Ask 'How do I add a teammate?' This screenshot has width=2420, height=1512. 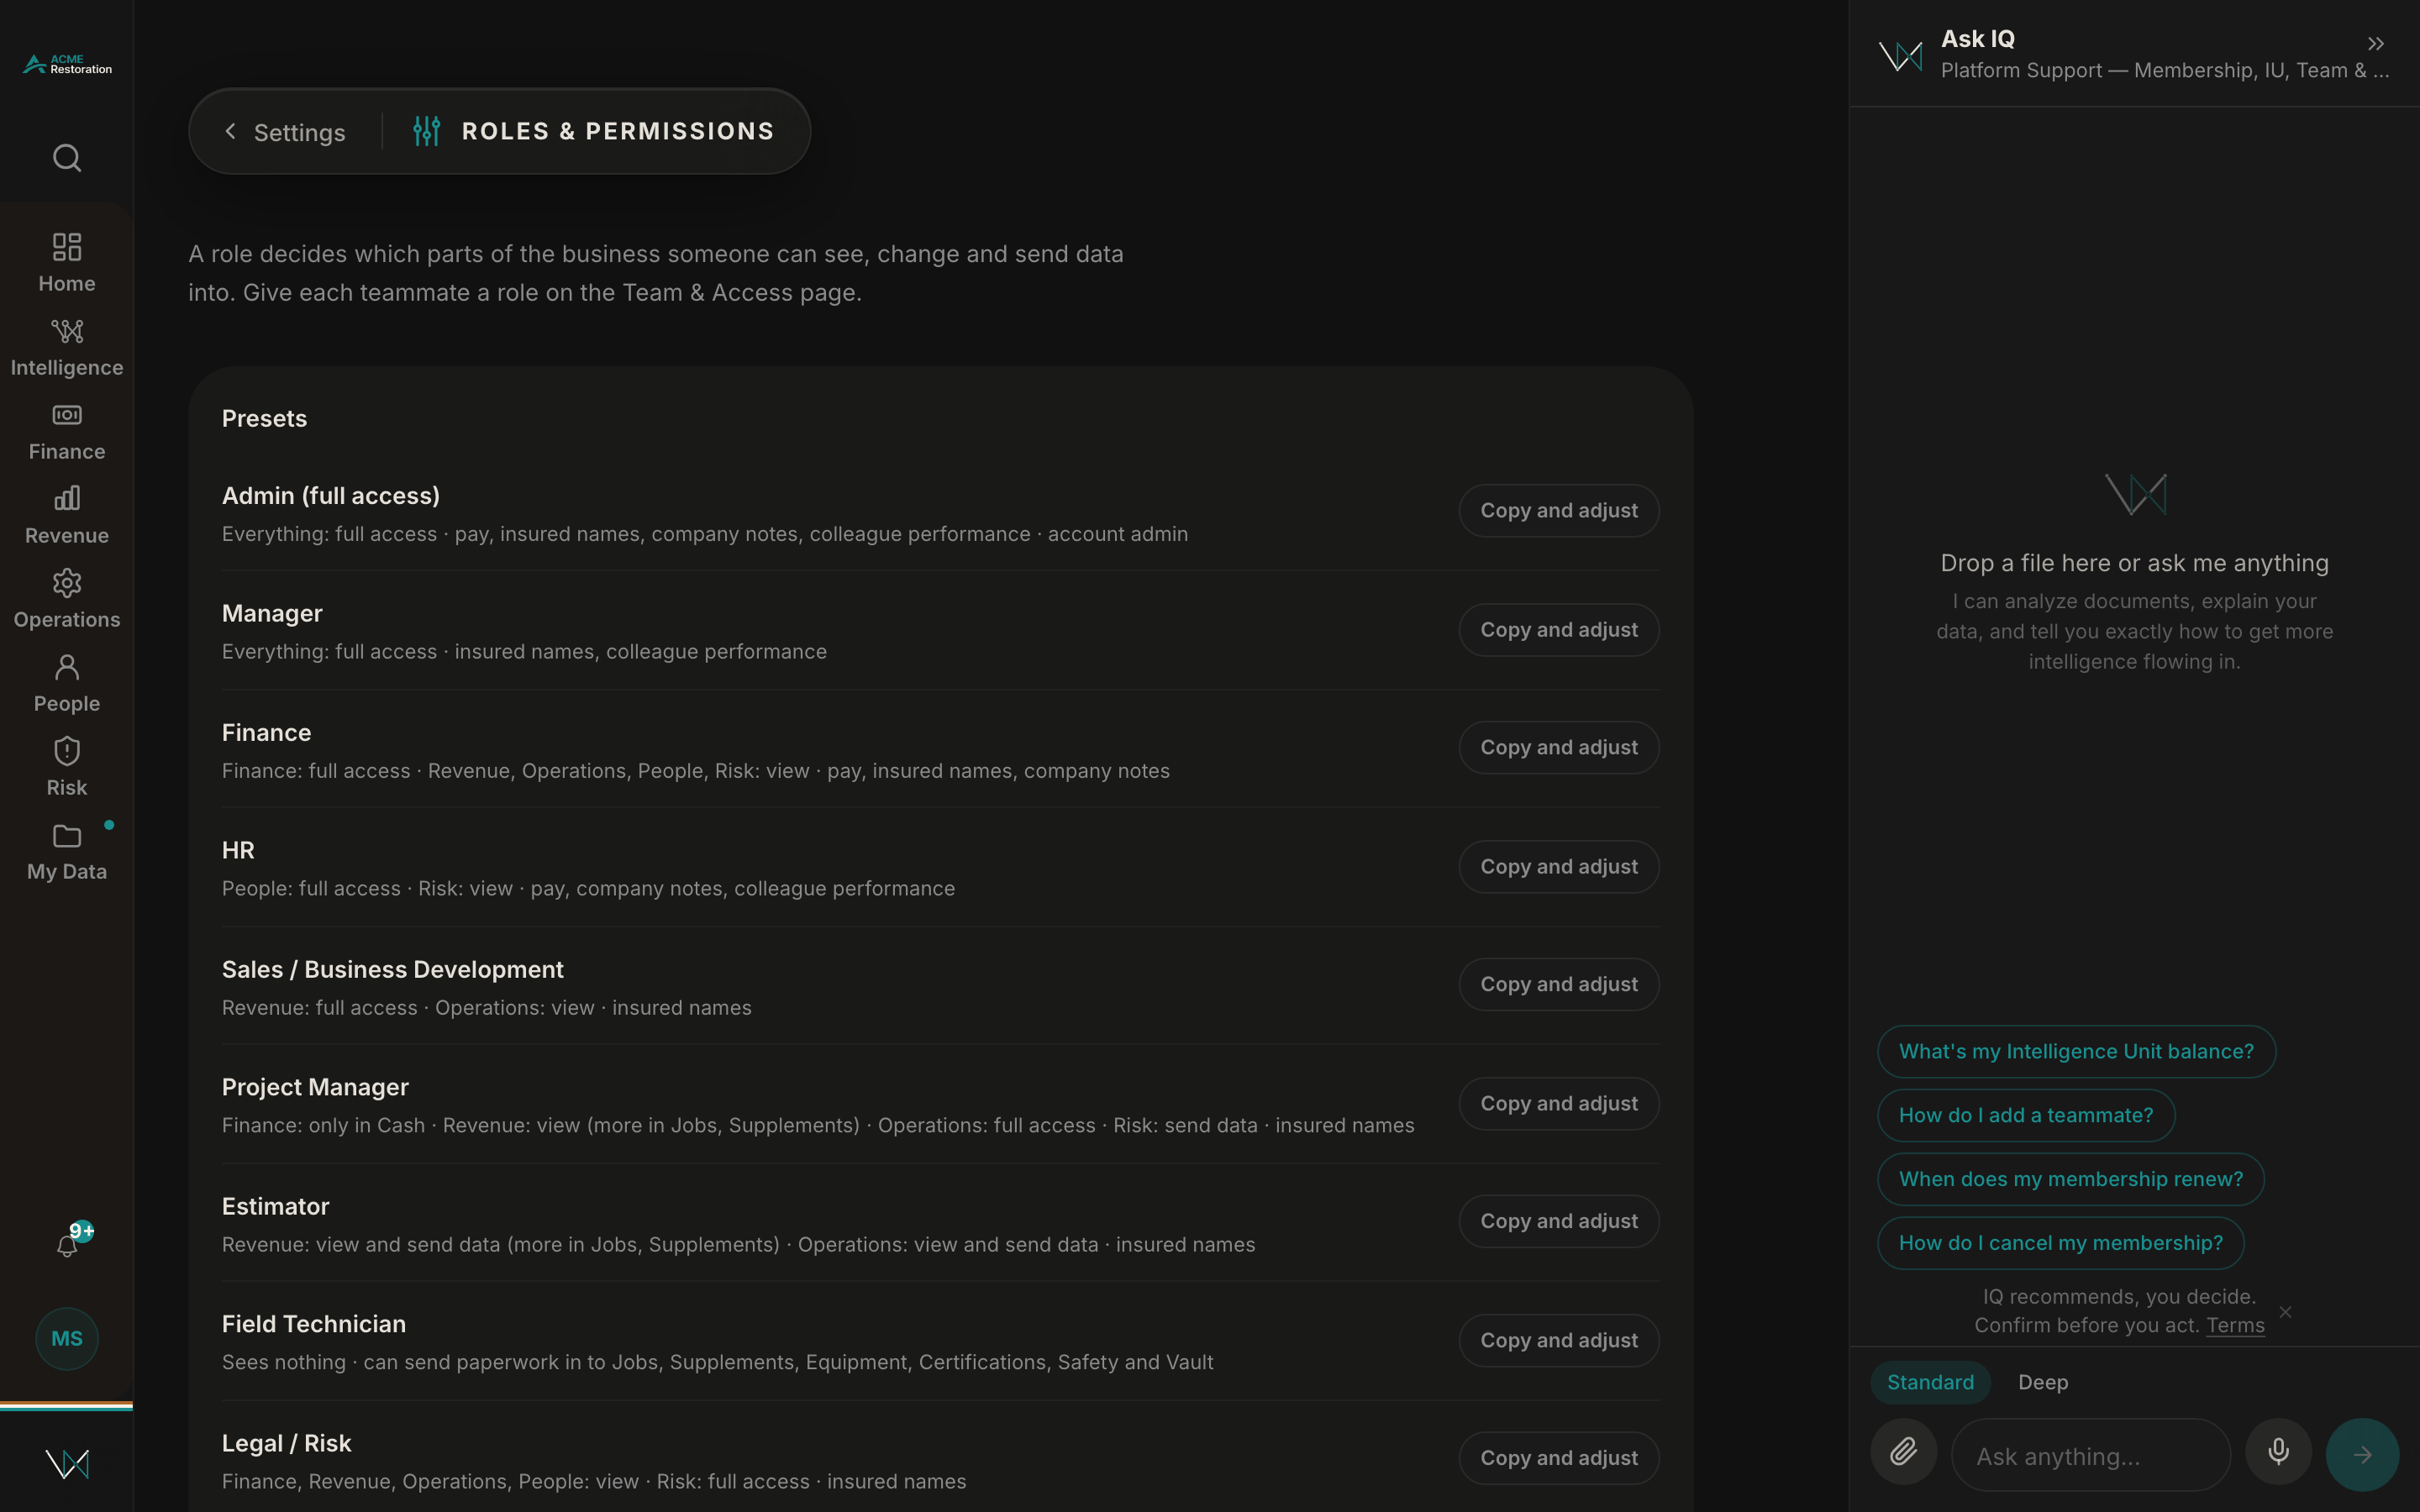tap(2026, 1115)
